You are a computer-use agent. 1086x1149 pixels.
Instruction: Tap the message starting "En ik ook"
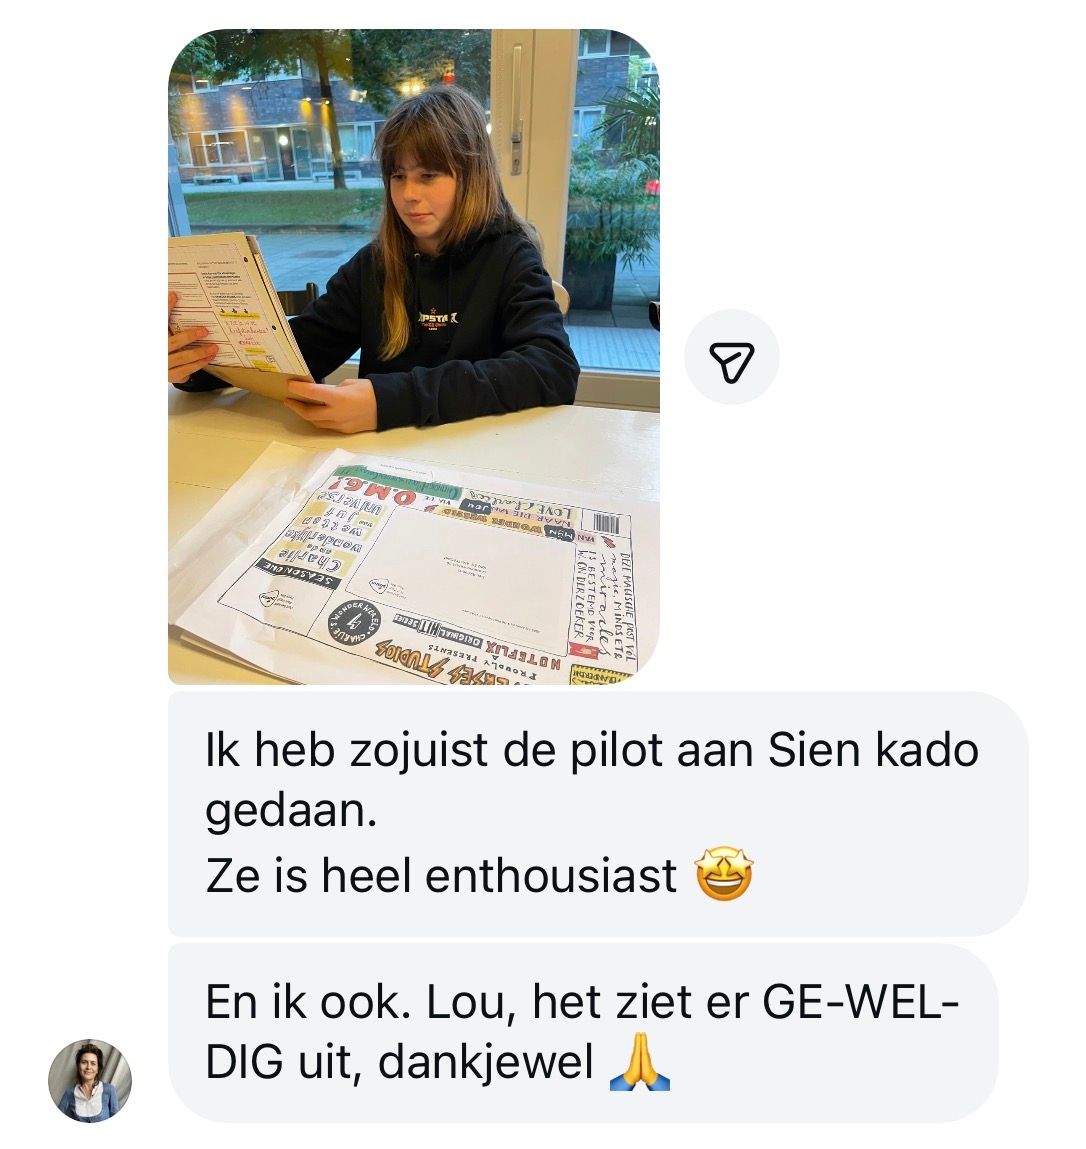click(x=583, y=1032)
